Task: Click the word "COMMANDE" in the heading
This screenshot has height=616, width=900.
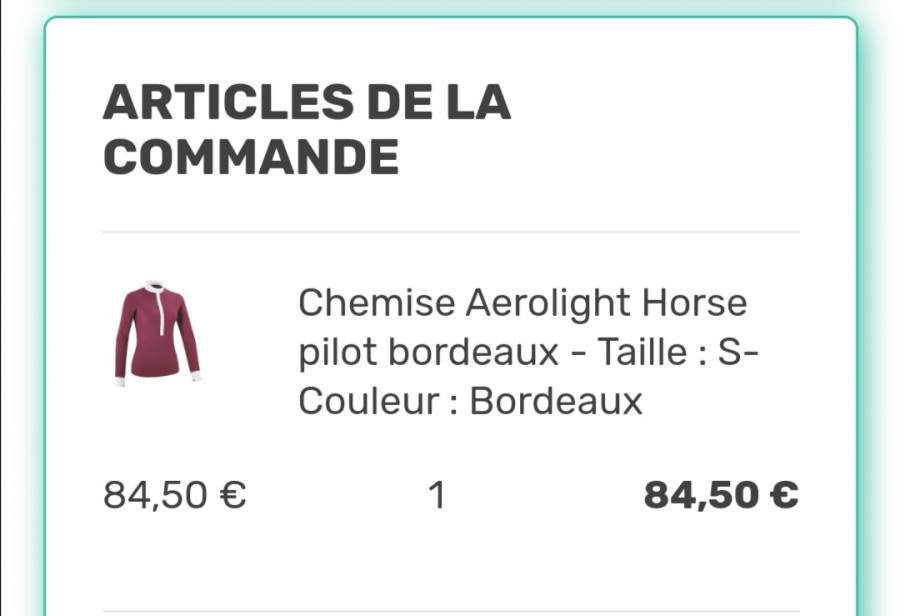Action: (251, 157)
